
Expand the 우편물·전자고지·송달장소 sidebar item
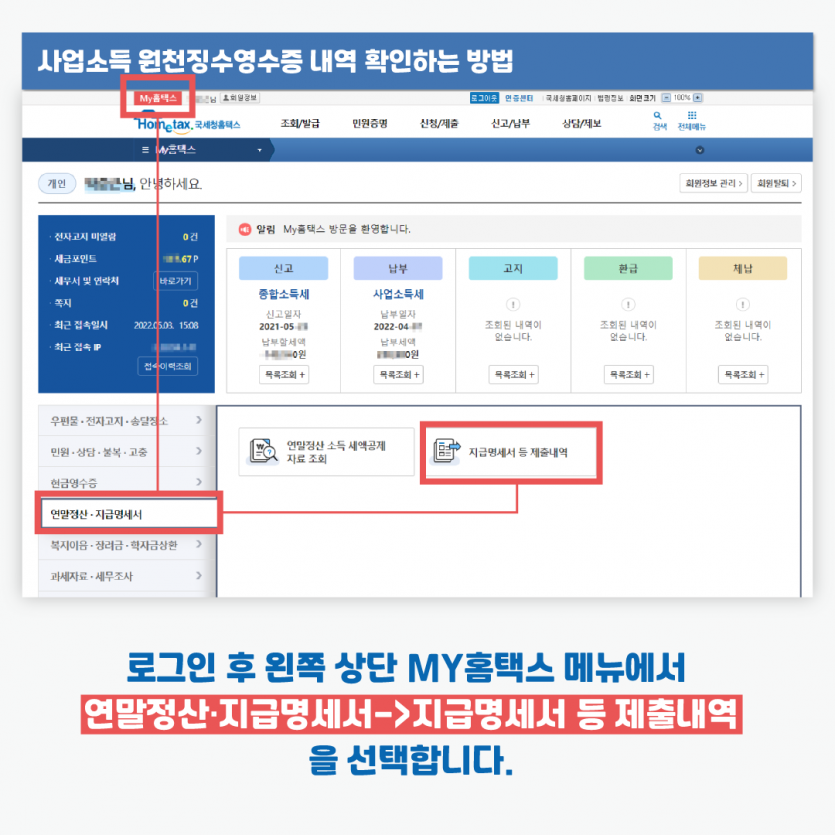coord(199,421)
